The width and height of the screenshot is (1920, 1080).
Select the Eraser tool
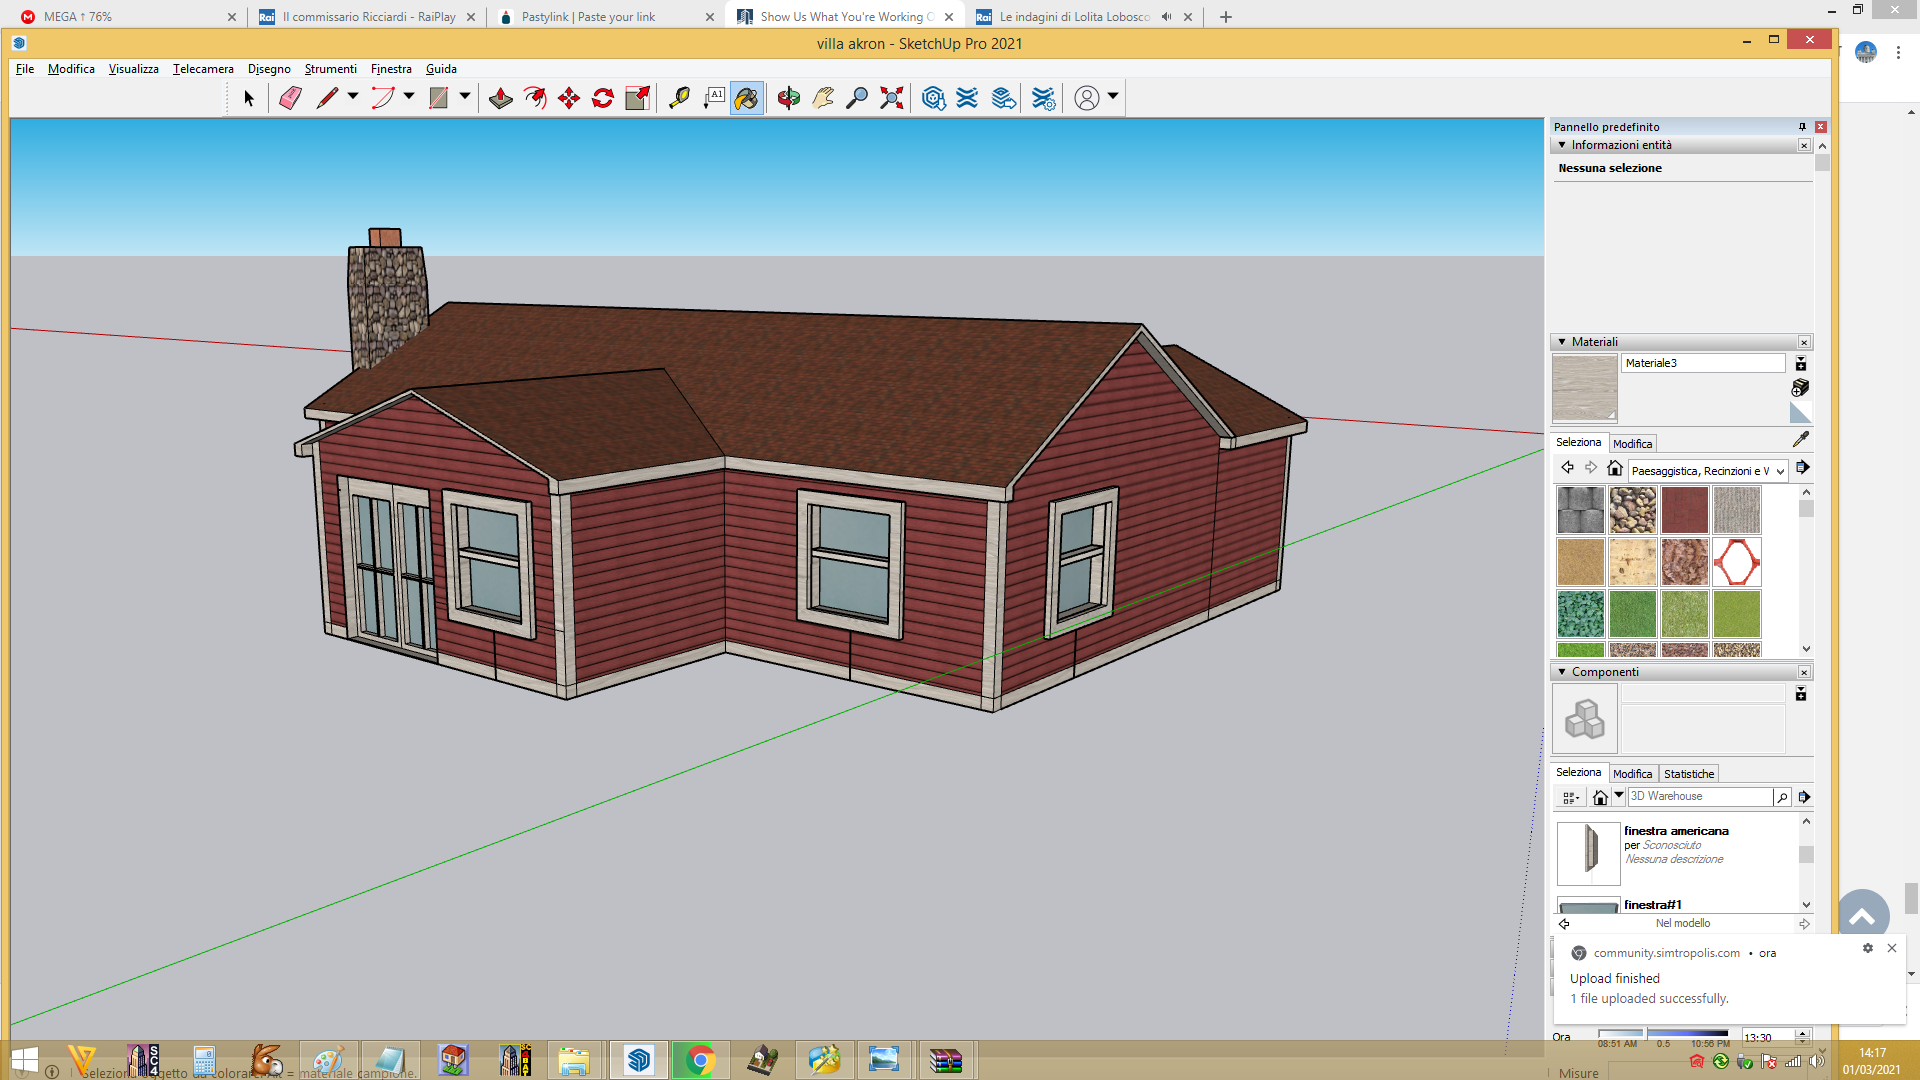tap(290, 98)
